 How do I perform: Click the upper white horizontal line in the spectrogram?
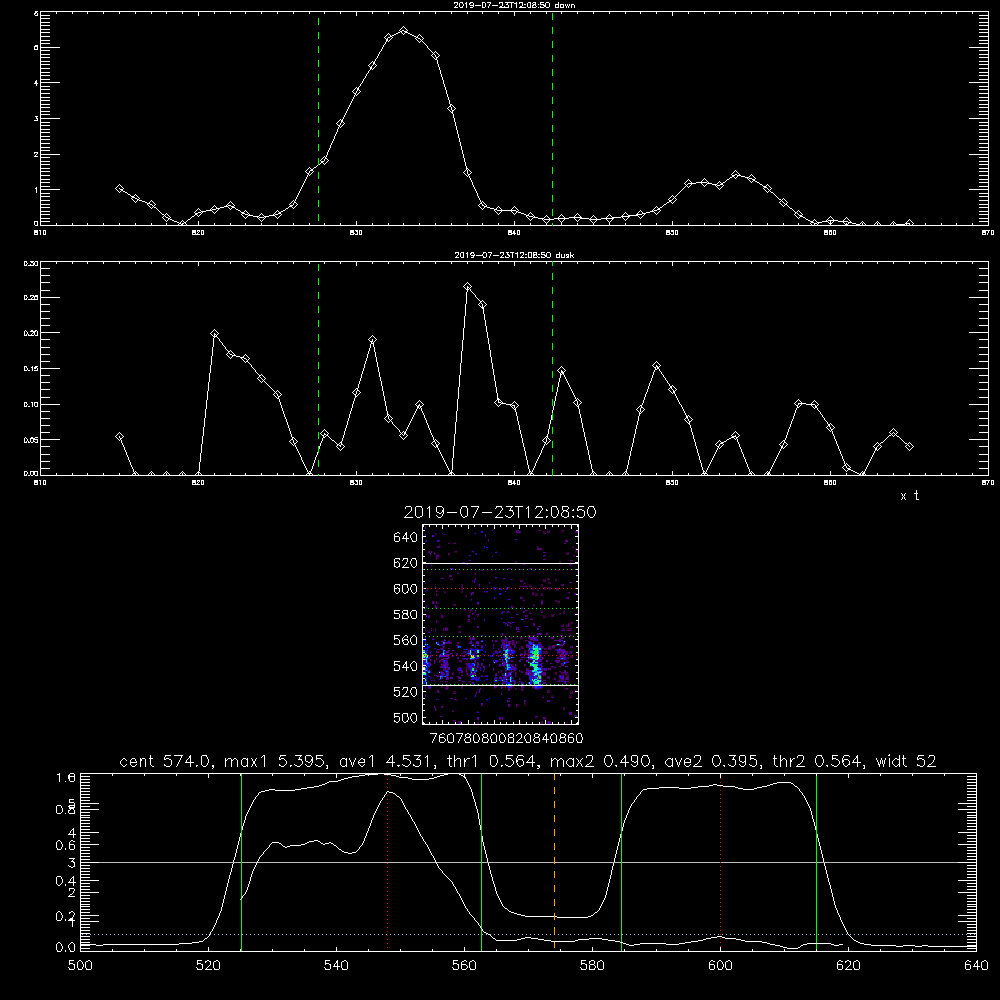[x=501, y=563]
